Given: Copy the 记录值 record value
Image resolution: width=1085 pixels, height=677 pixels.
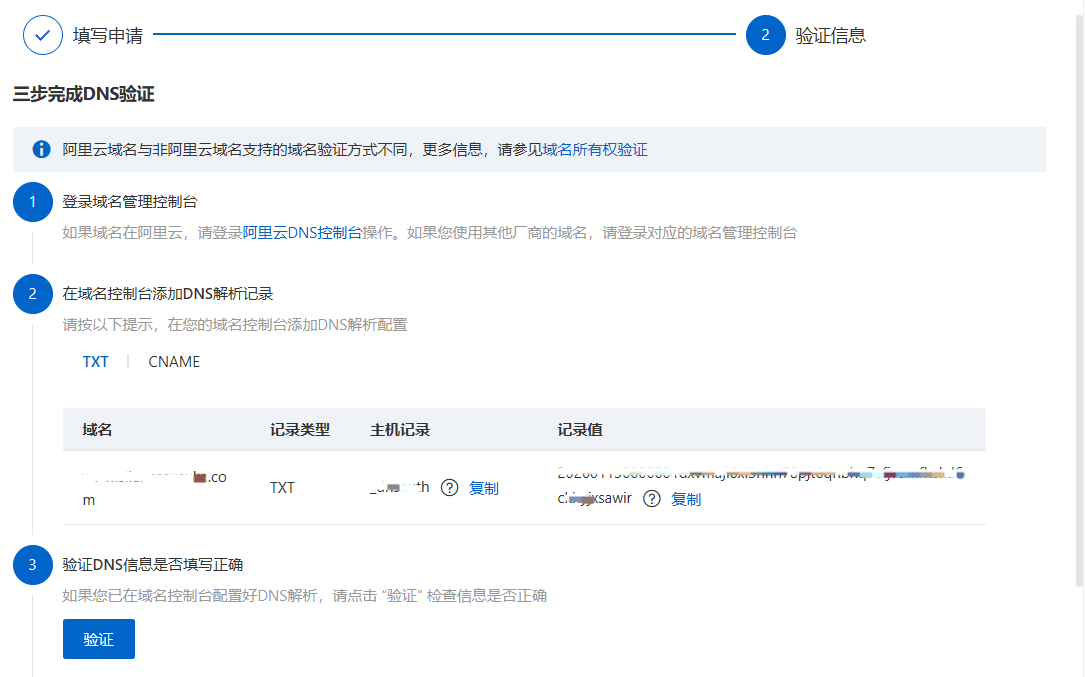Looking at the screenshot, I should pyautogui.click(x=686, y=499).
